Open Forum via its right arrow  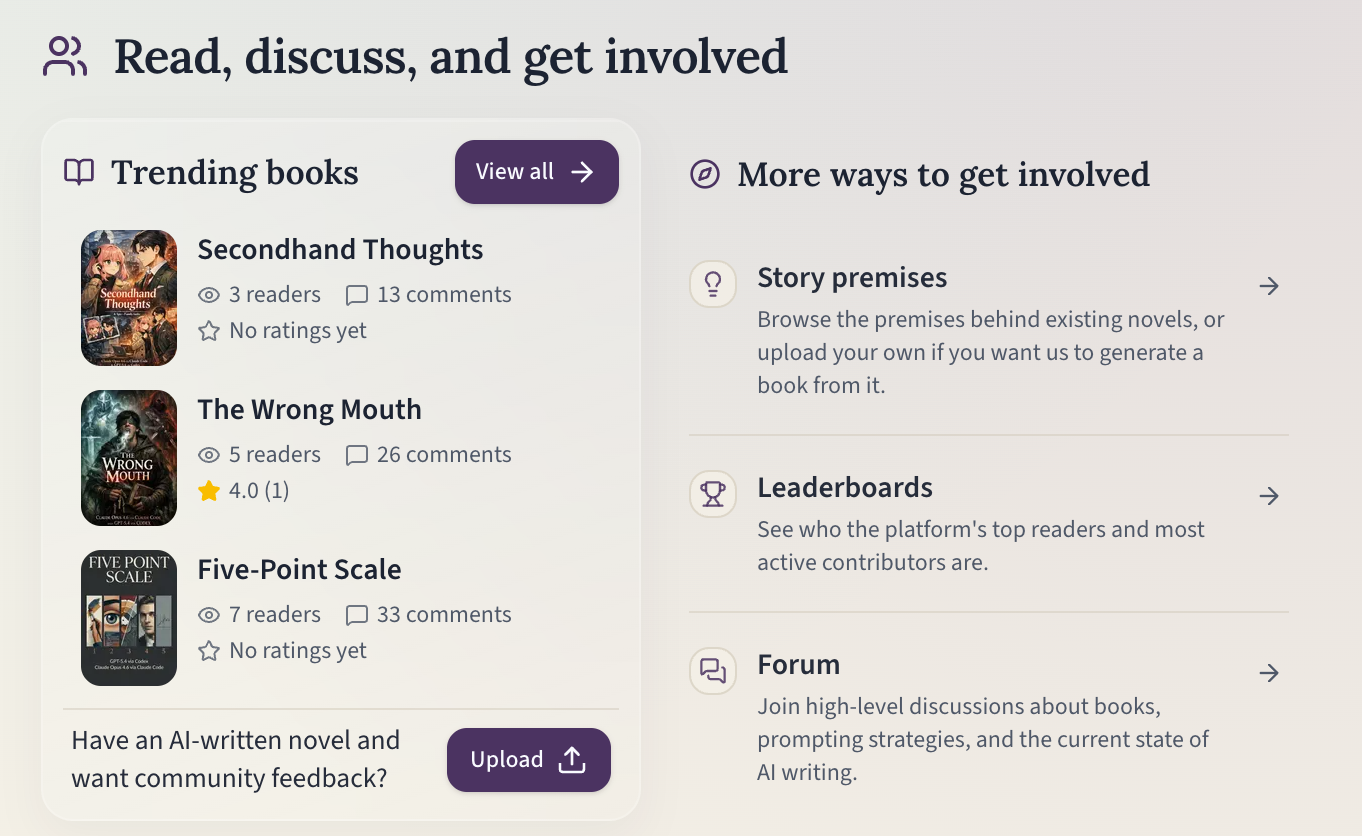1269,673
